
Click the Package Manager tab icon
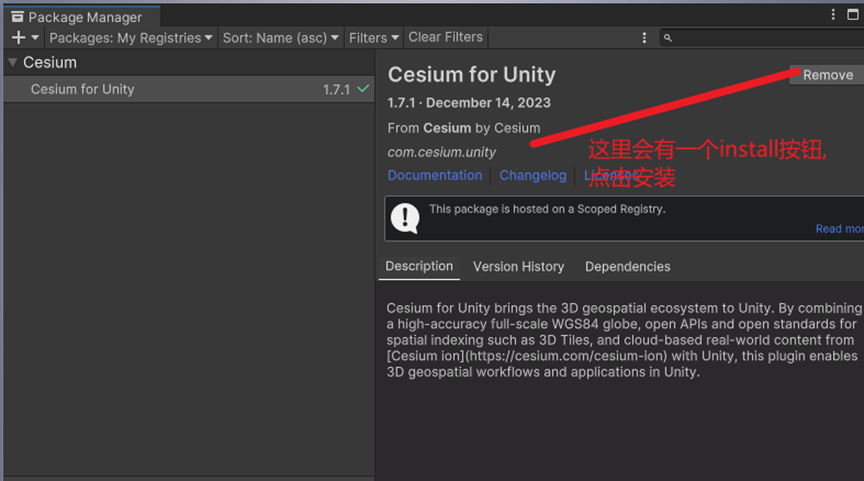pos(18,17)
